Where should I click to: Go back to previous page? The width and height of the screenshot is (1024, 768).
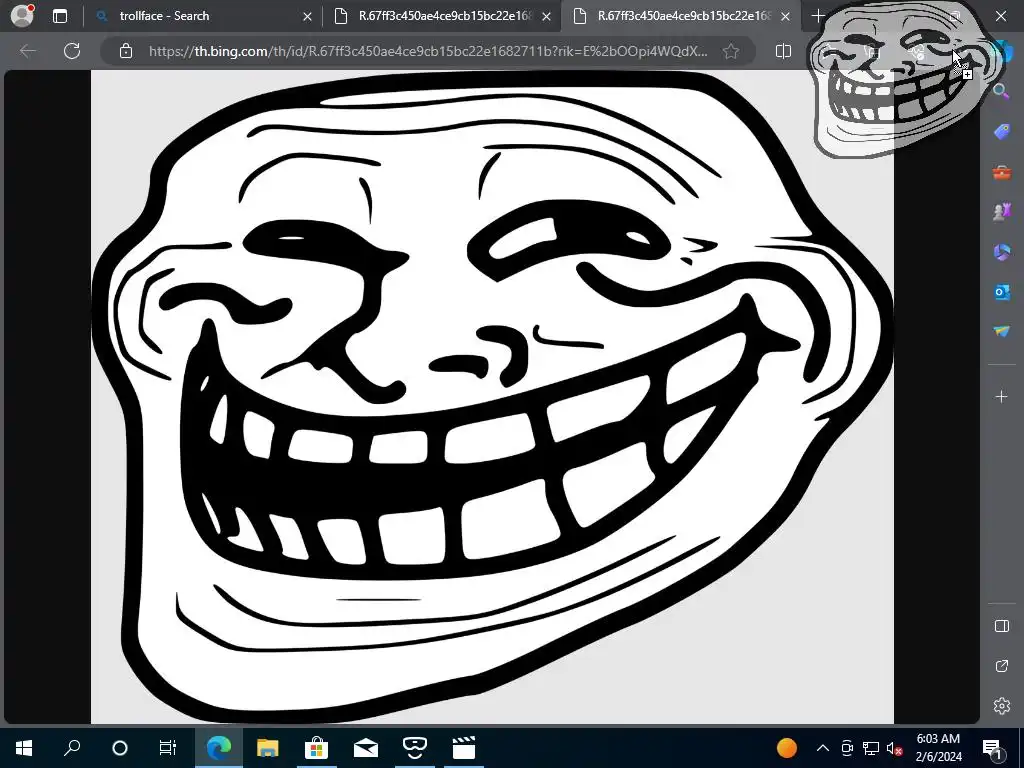[28, 51]
